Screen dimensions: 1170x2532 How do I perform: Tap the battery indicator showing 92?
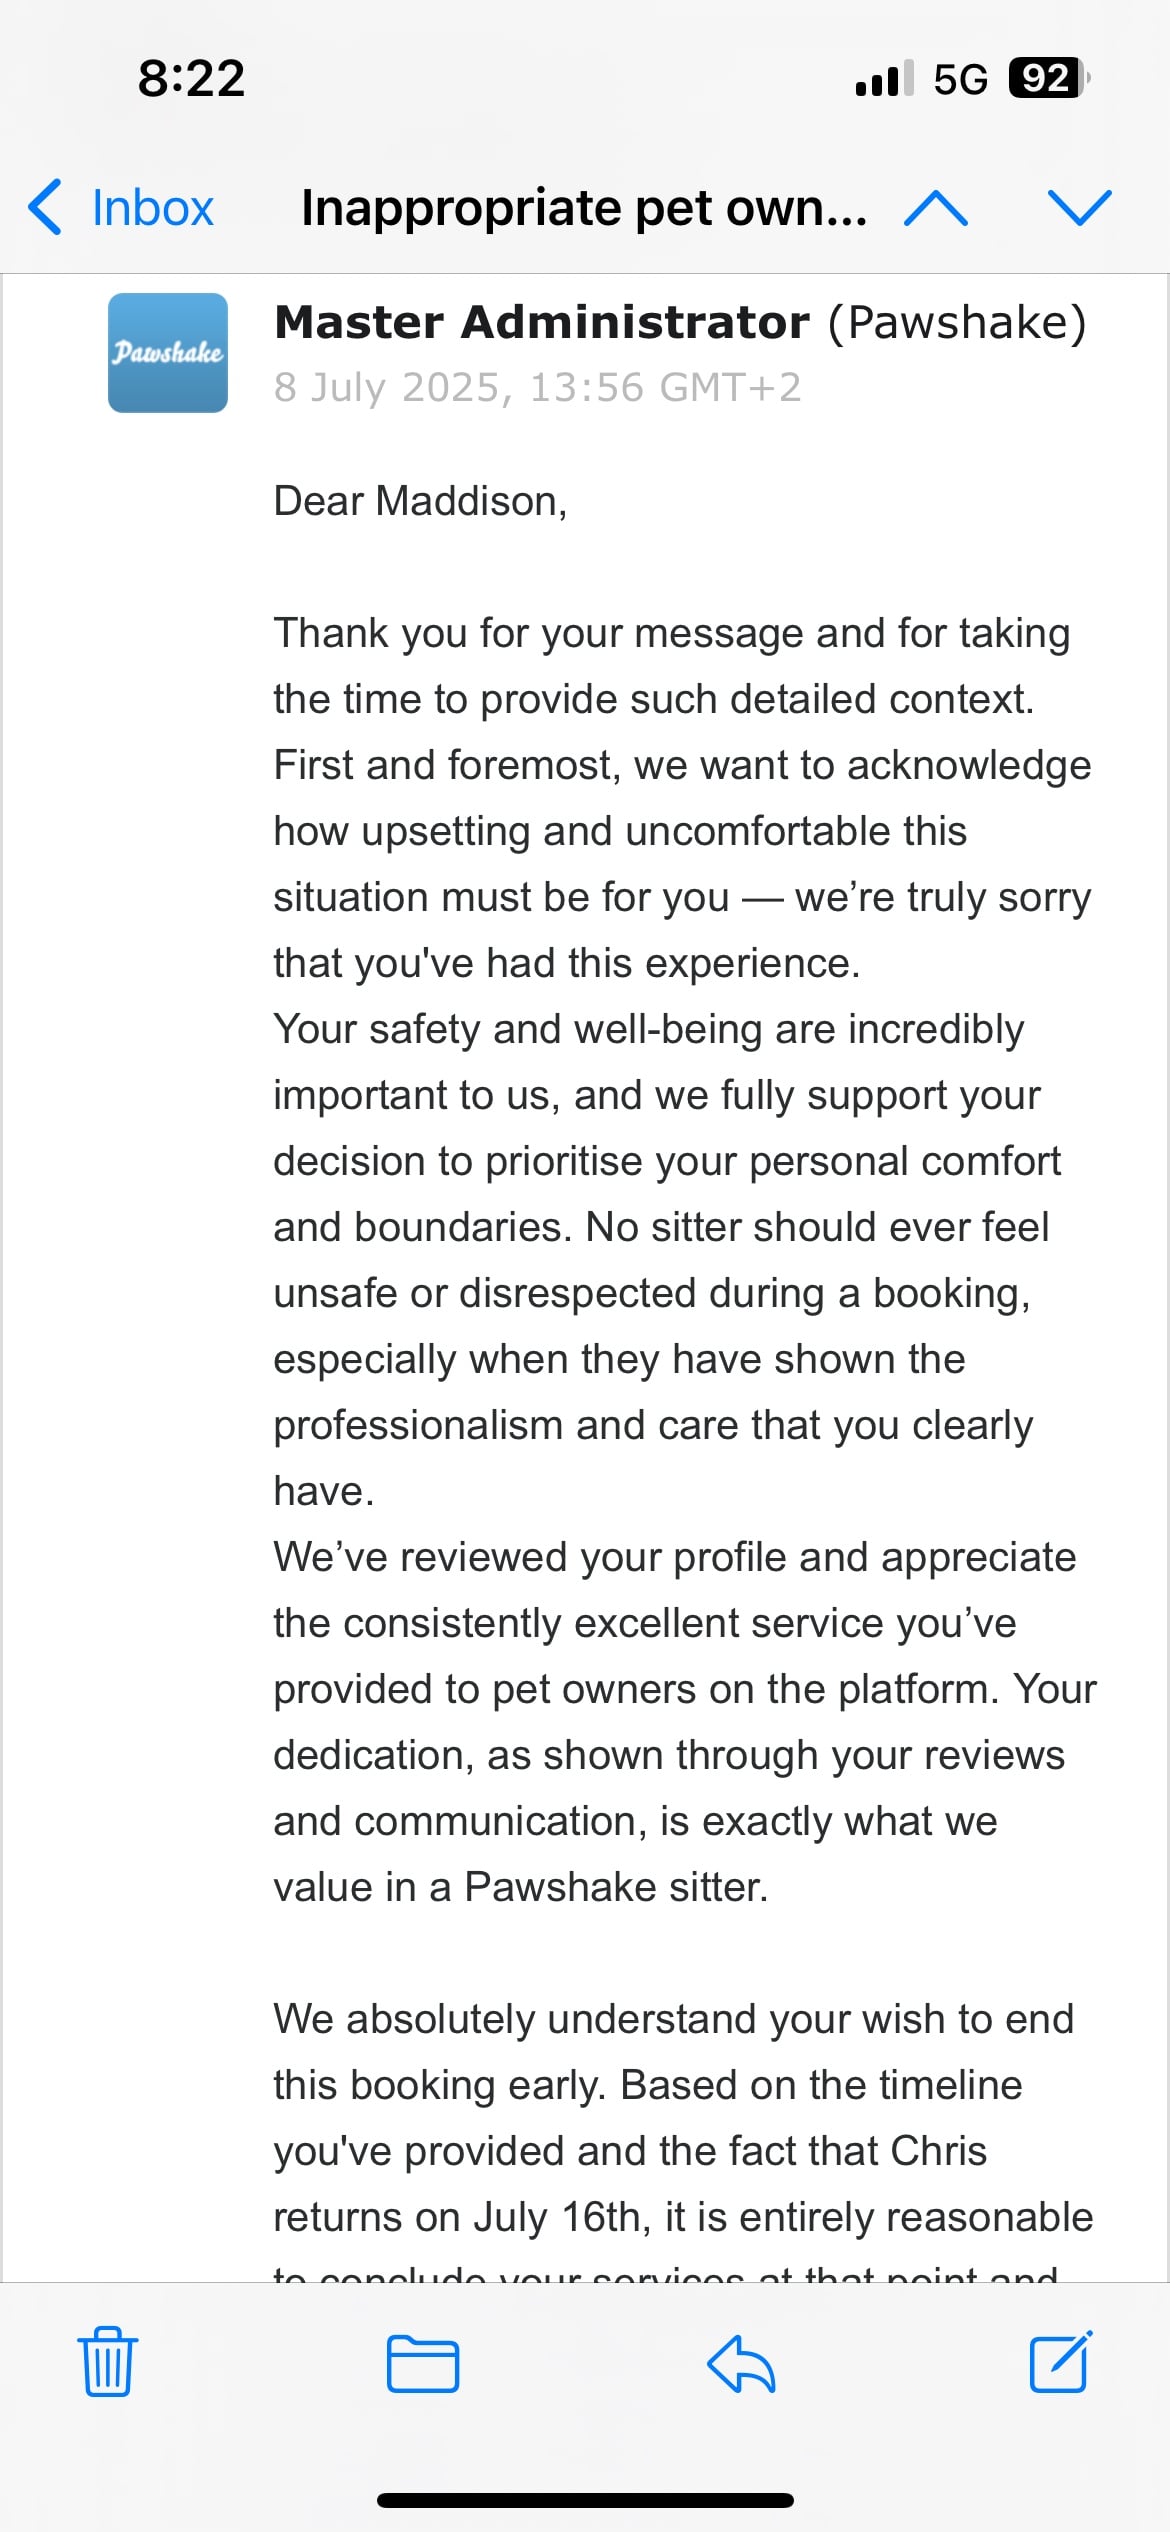tap(1047, 78)
